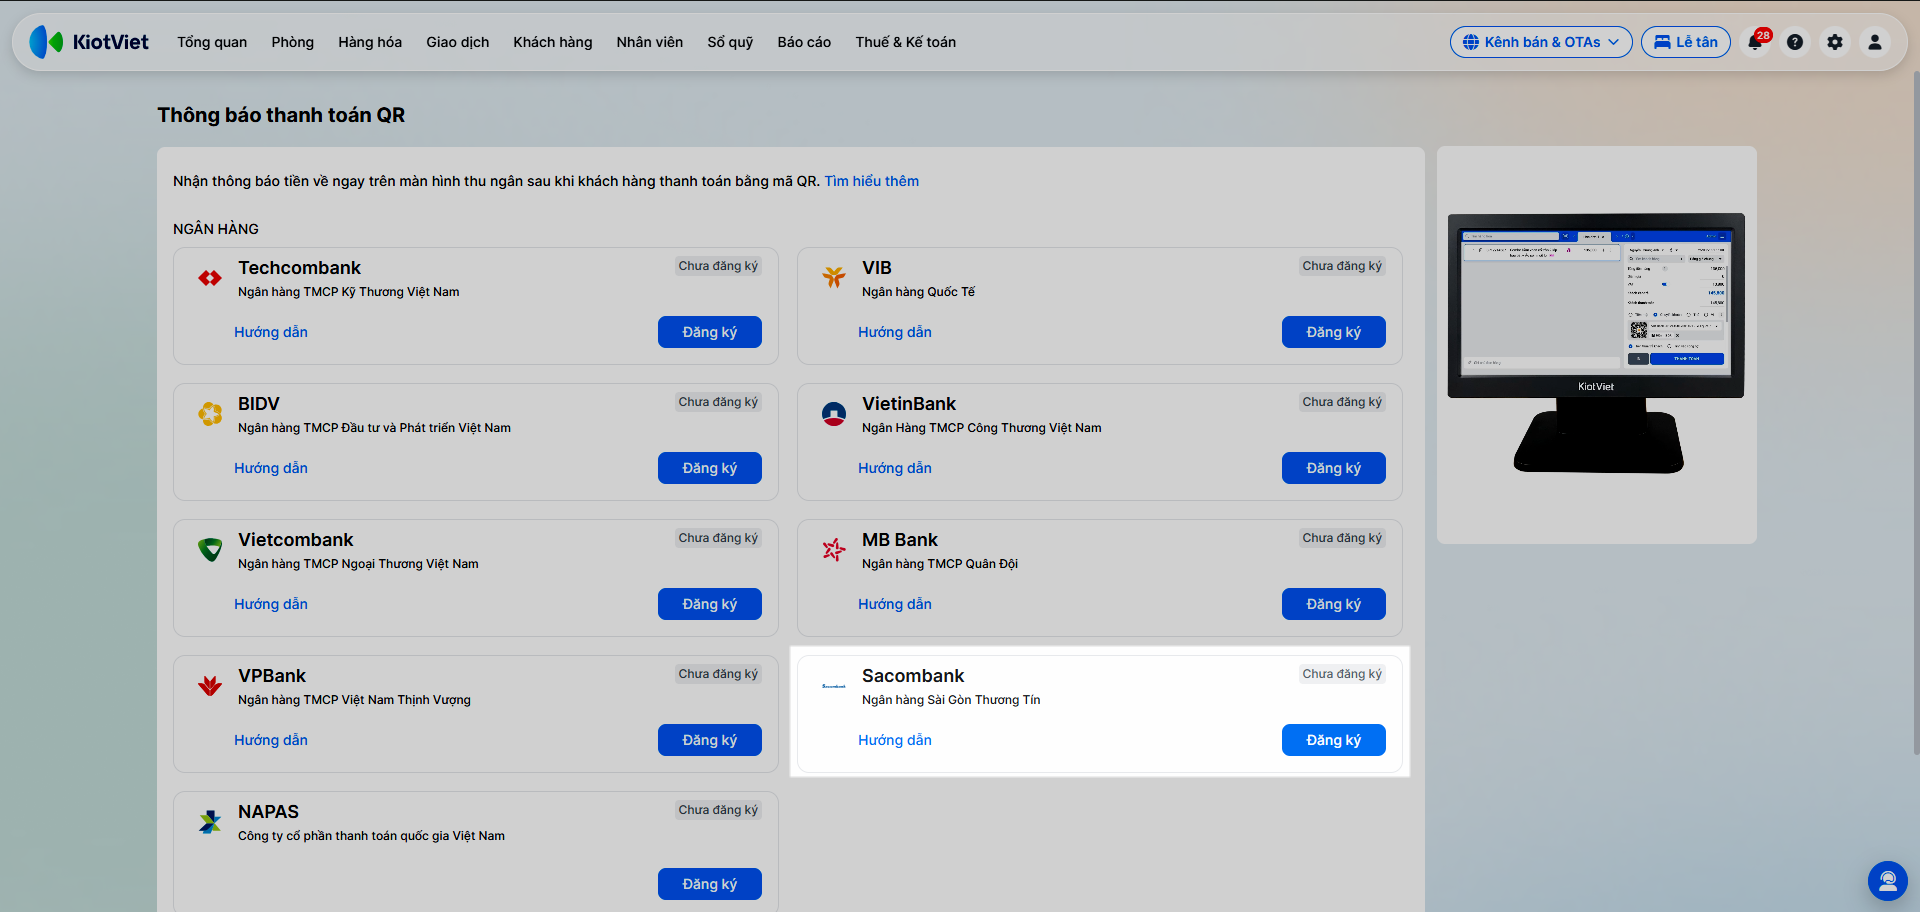Open the help question mark icon

point(1795,42)
